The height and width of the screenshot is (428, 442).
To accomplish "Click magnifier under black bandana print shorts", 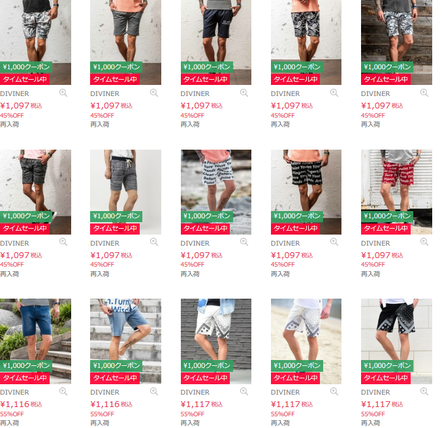I will point(424,391).
